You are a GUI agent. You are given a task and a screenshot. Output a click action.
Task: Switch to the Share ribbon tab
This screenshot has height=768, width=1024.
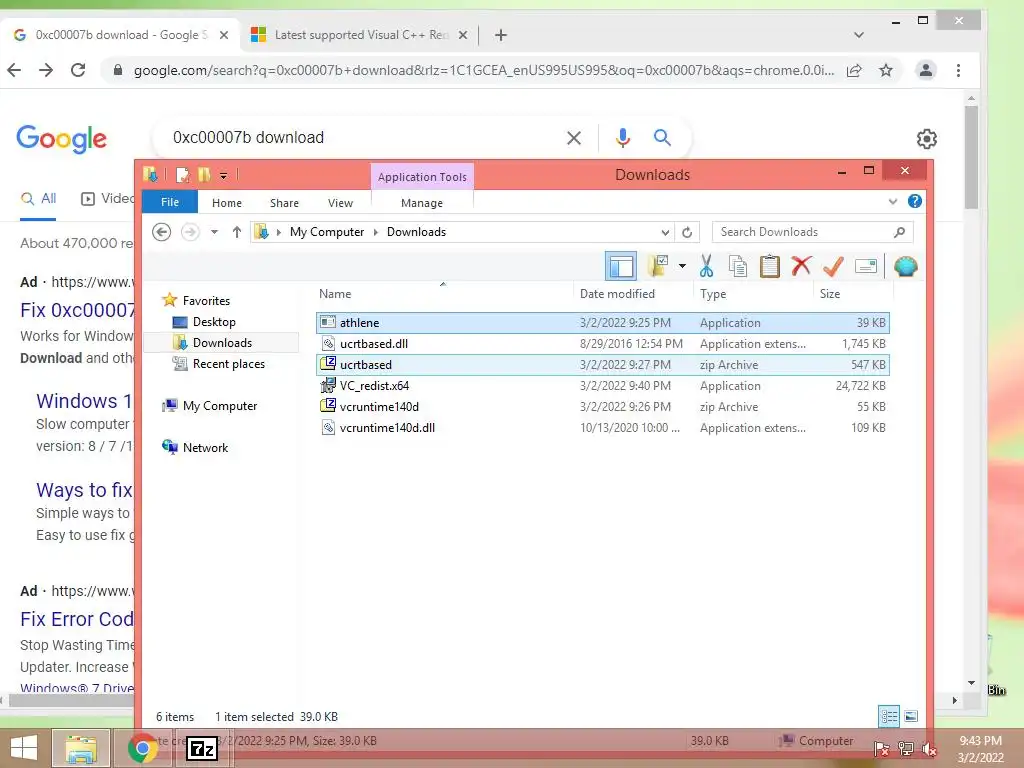coord(284,203)
